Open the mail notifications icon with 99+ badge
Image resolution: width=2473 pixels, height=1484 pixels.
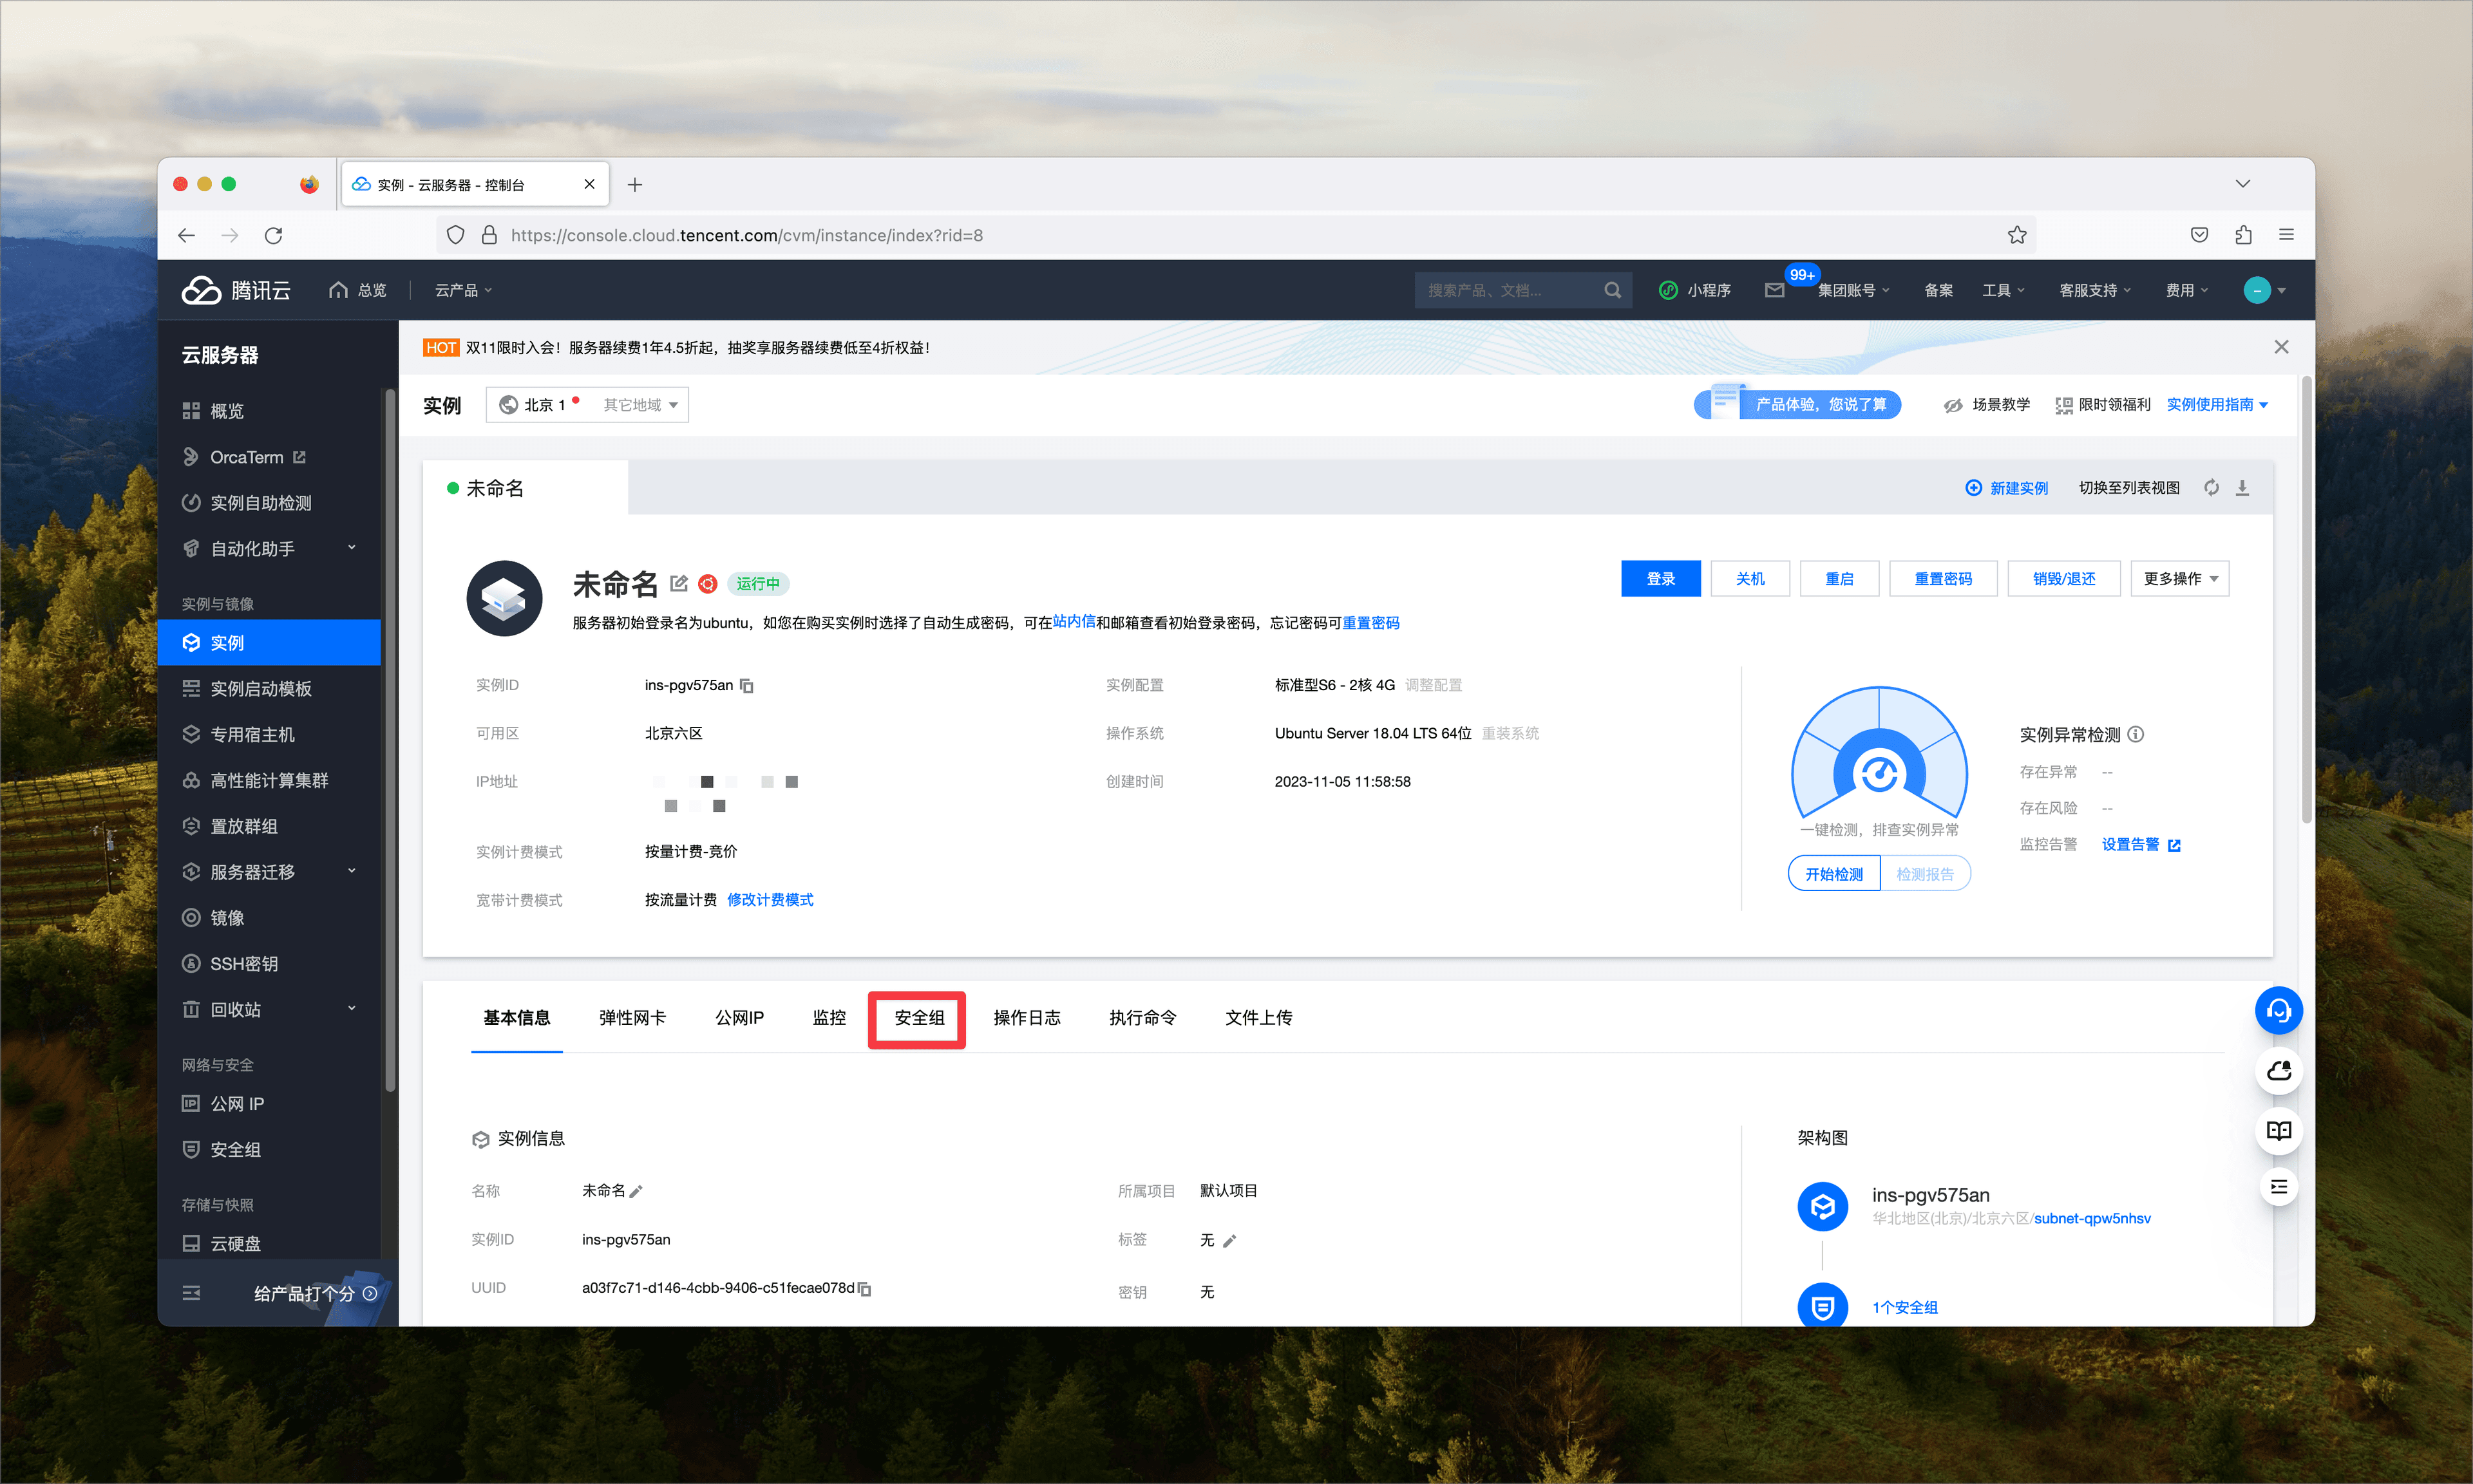(x=1774, y=290)
